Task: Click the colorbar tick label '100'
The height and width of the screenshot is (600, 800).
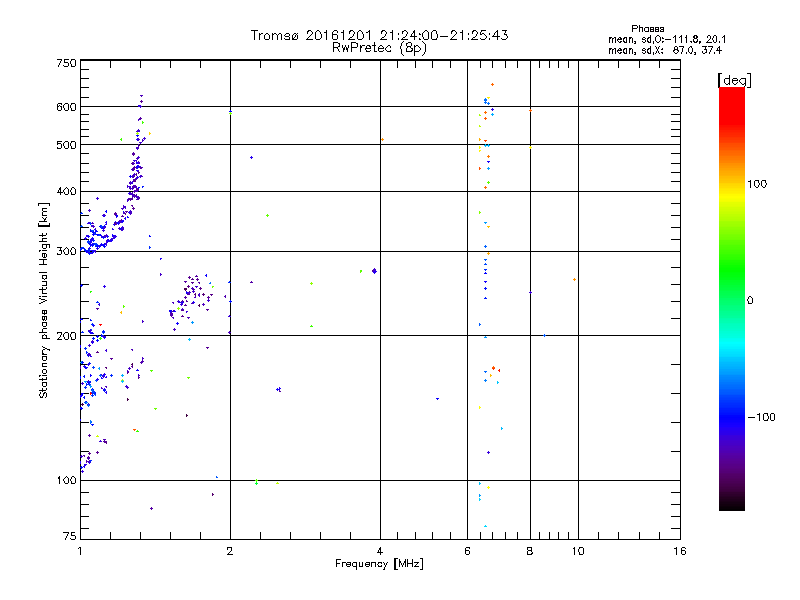Action: point(757,184)
